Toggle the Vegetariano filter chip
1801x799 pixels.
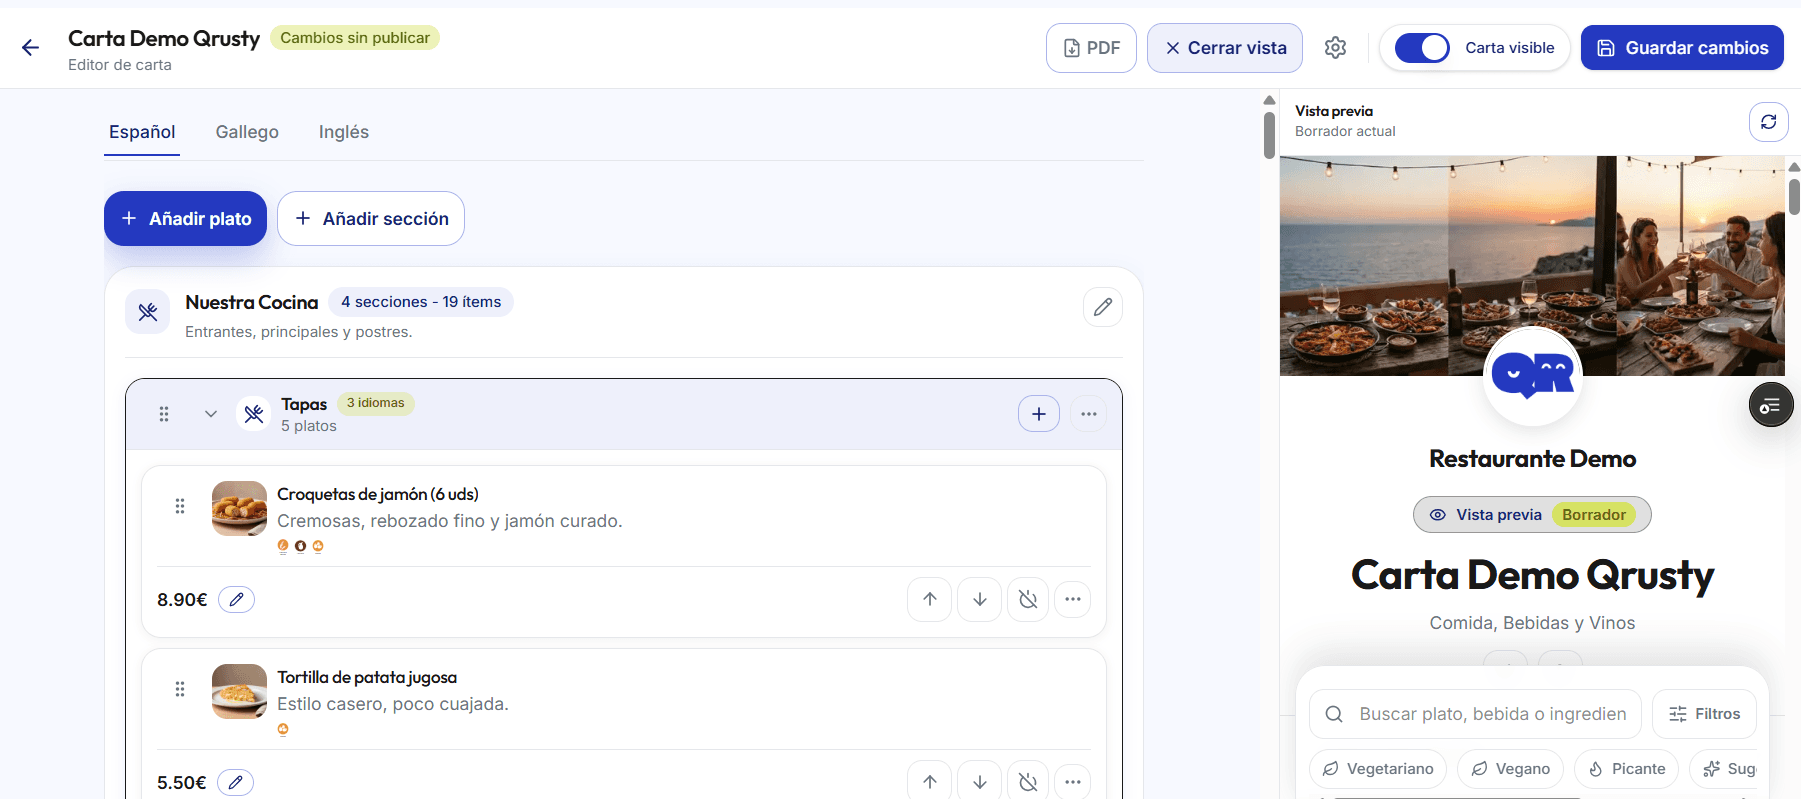(1378, 769)
